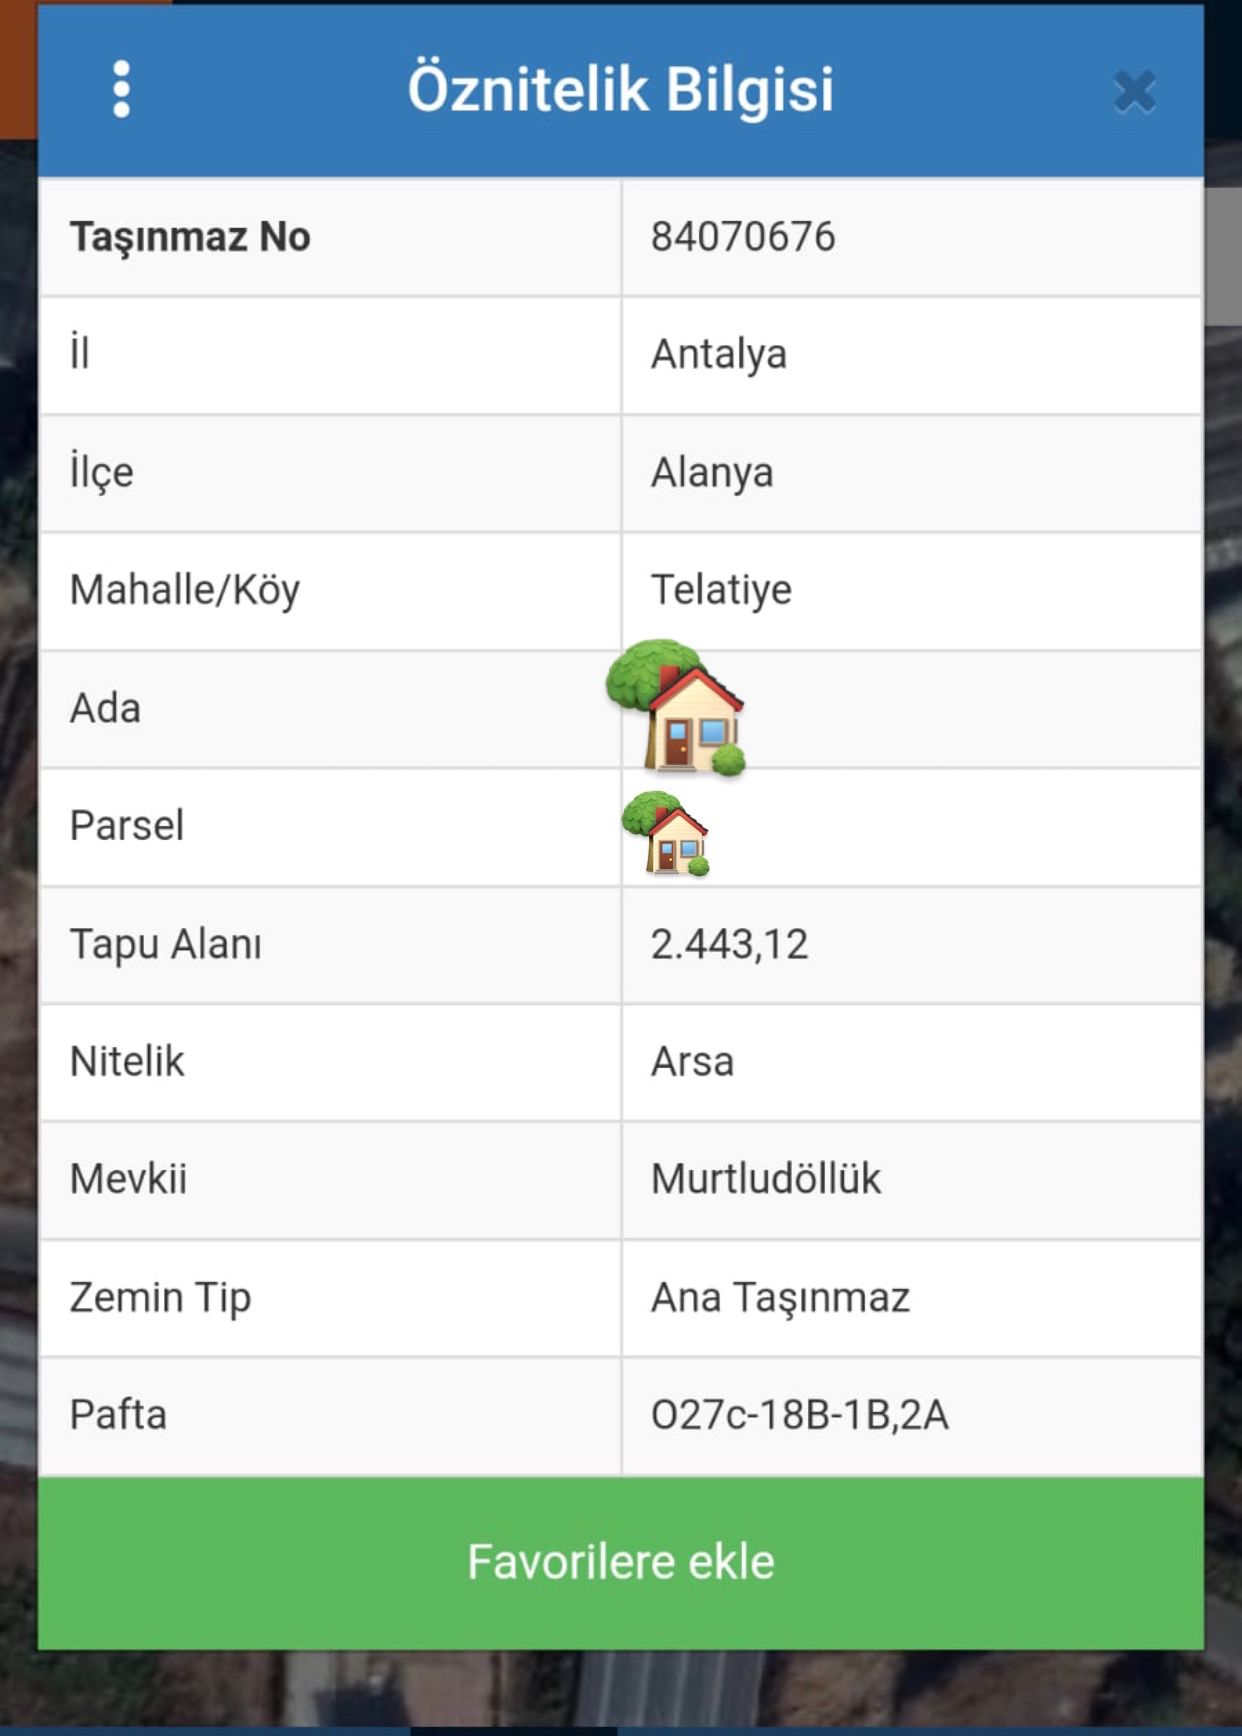The height and width of the screenshot is (1736, 1242).
Task: Click the Pafta value O27c-18B-1B,2A
Action: 799,1416
